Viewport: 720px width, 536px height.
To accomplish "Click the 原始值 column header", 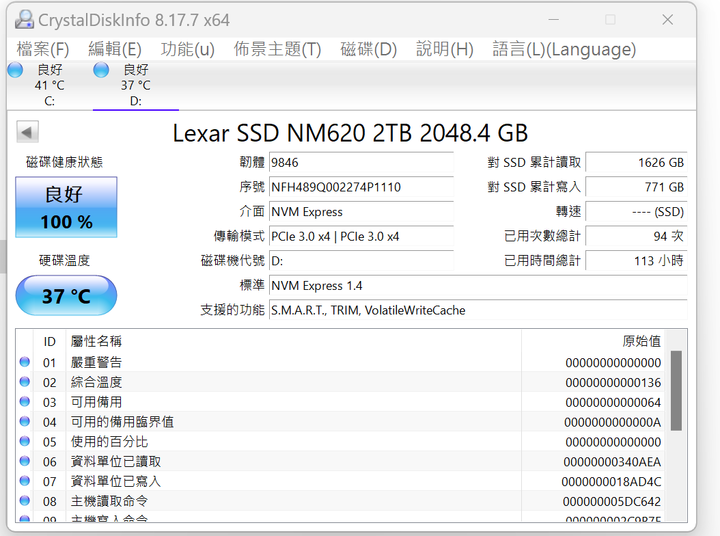I will click(x=641, y=341).
